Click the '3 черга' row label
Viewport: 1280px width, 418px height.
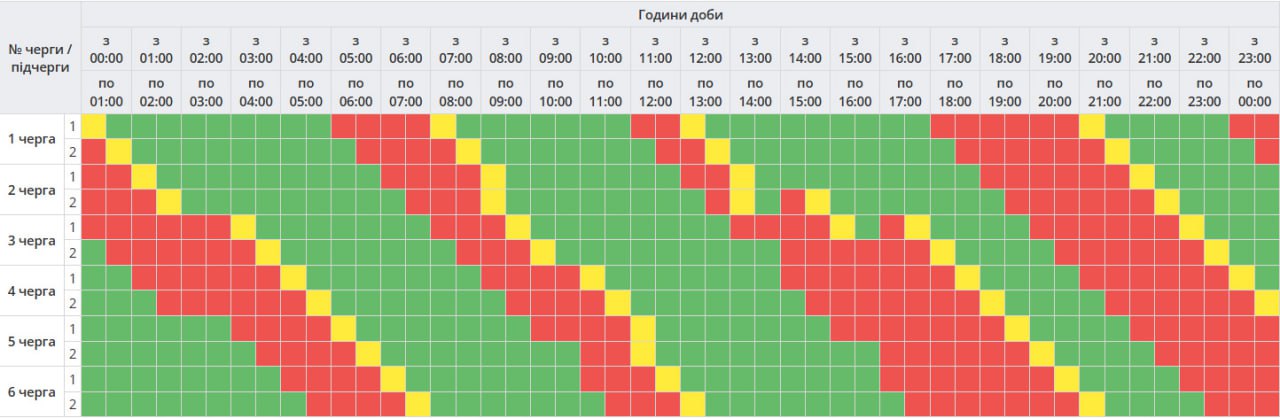[x=32, y=240]
